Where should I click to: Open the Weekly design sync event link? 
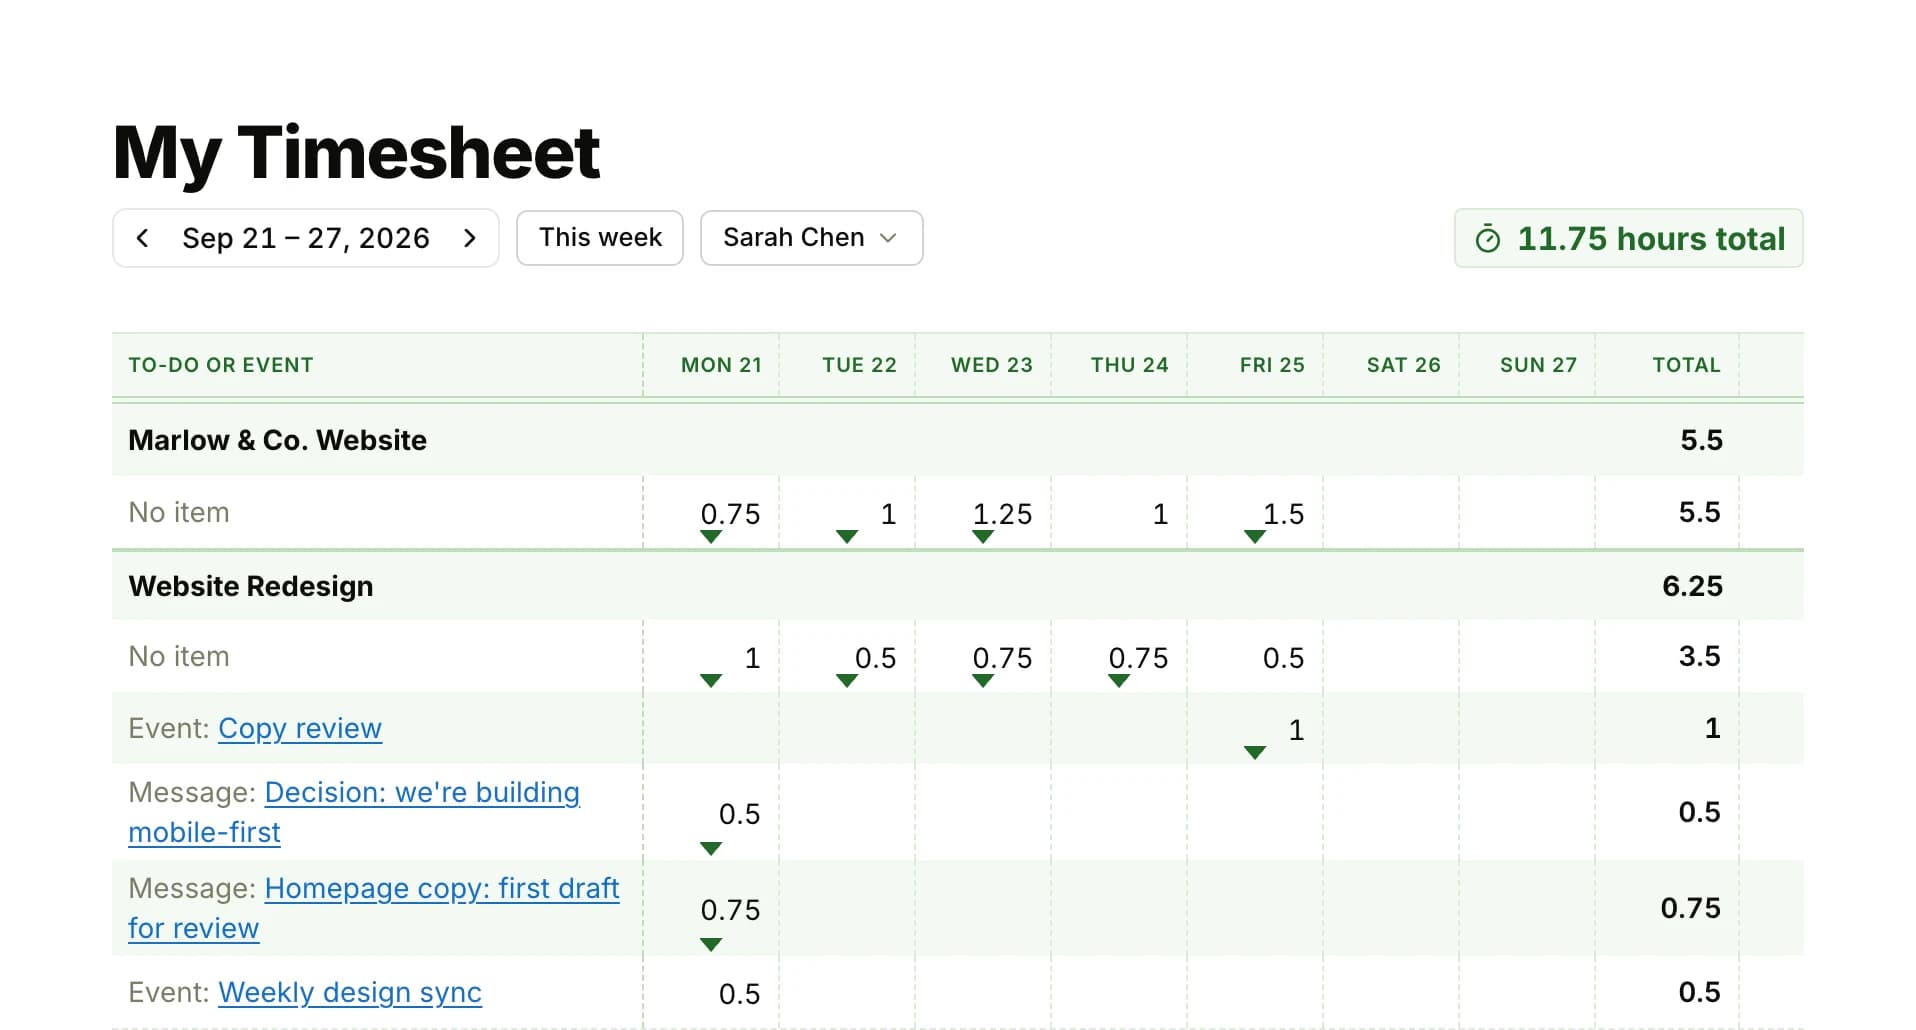350,992
